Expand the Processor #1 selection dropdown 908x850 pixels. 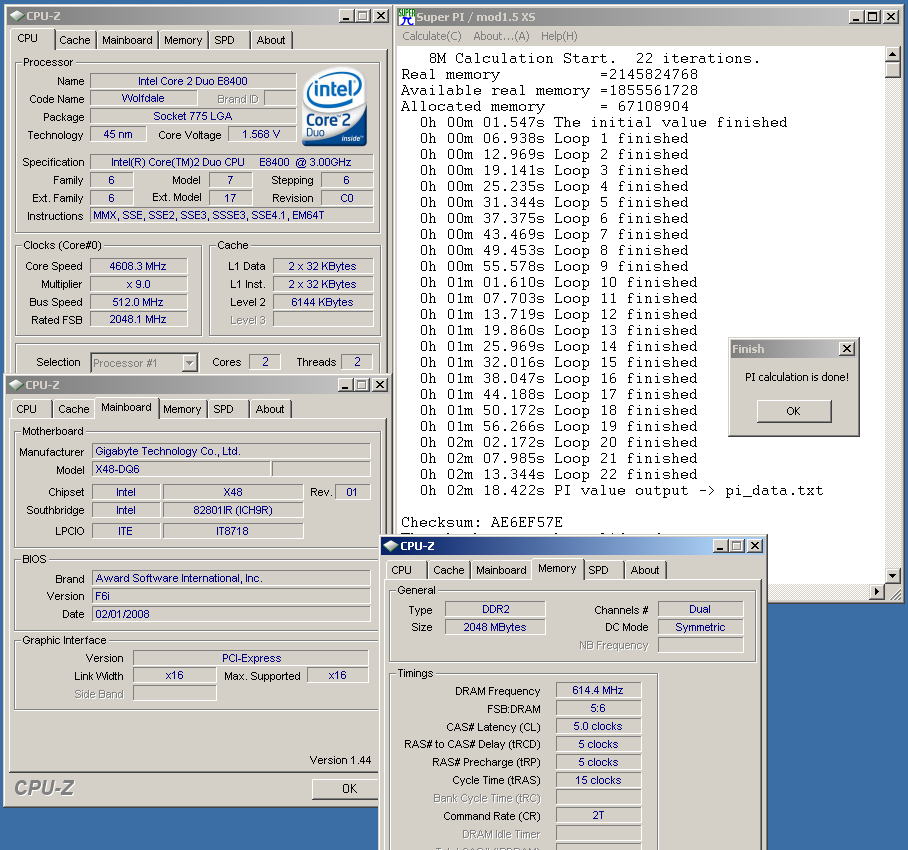pyautogui.click(x=189, y=363)
